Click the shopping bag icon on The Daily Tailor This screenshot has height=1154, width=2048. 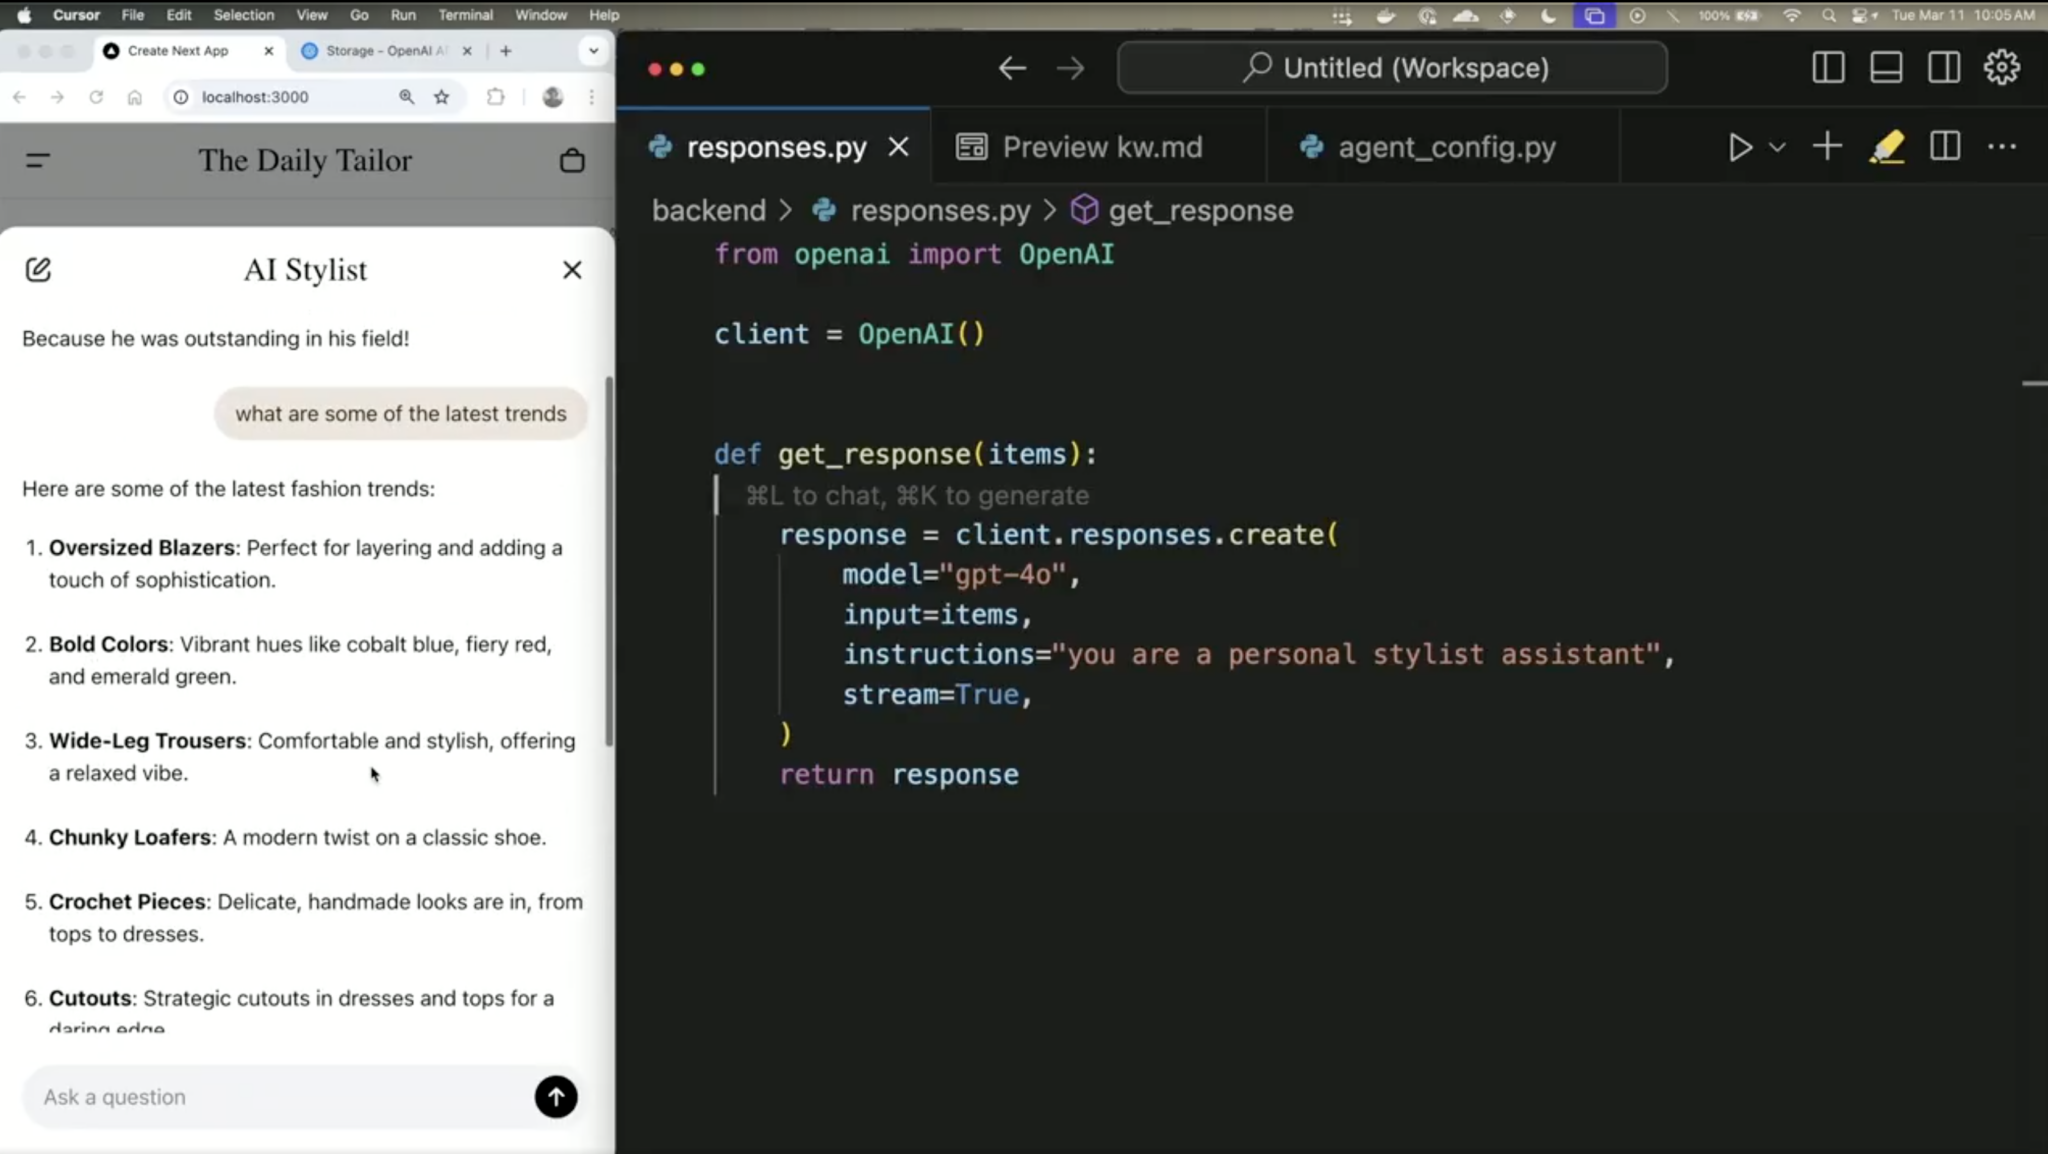tap(572, 160)
